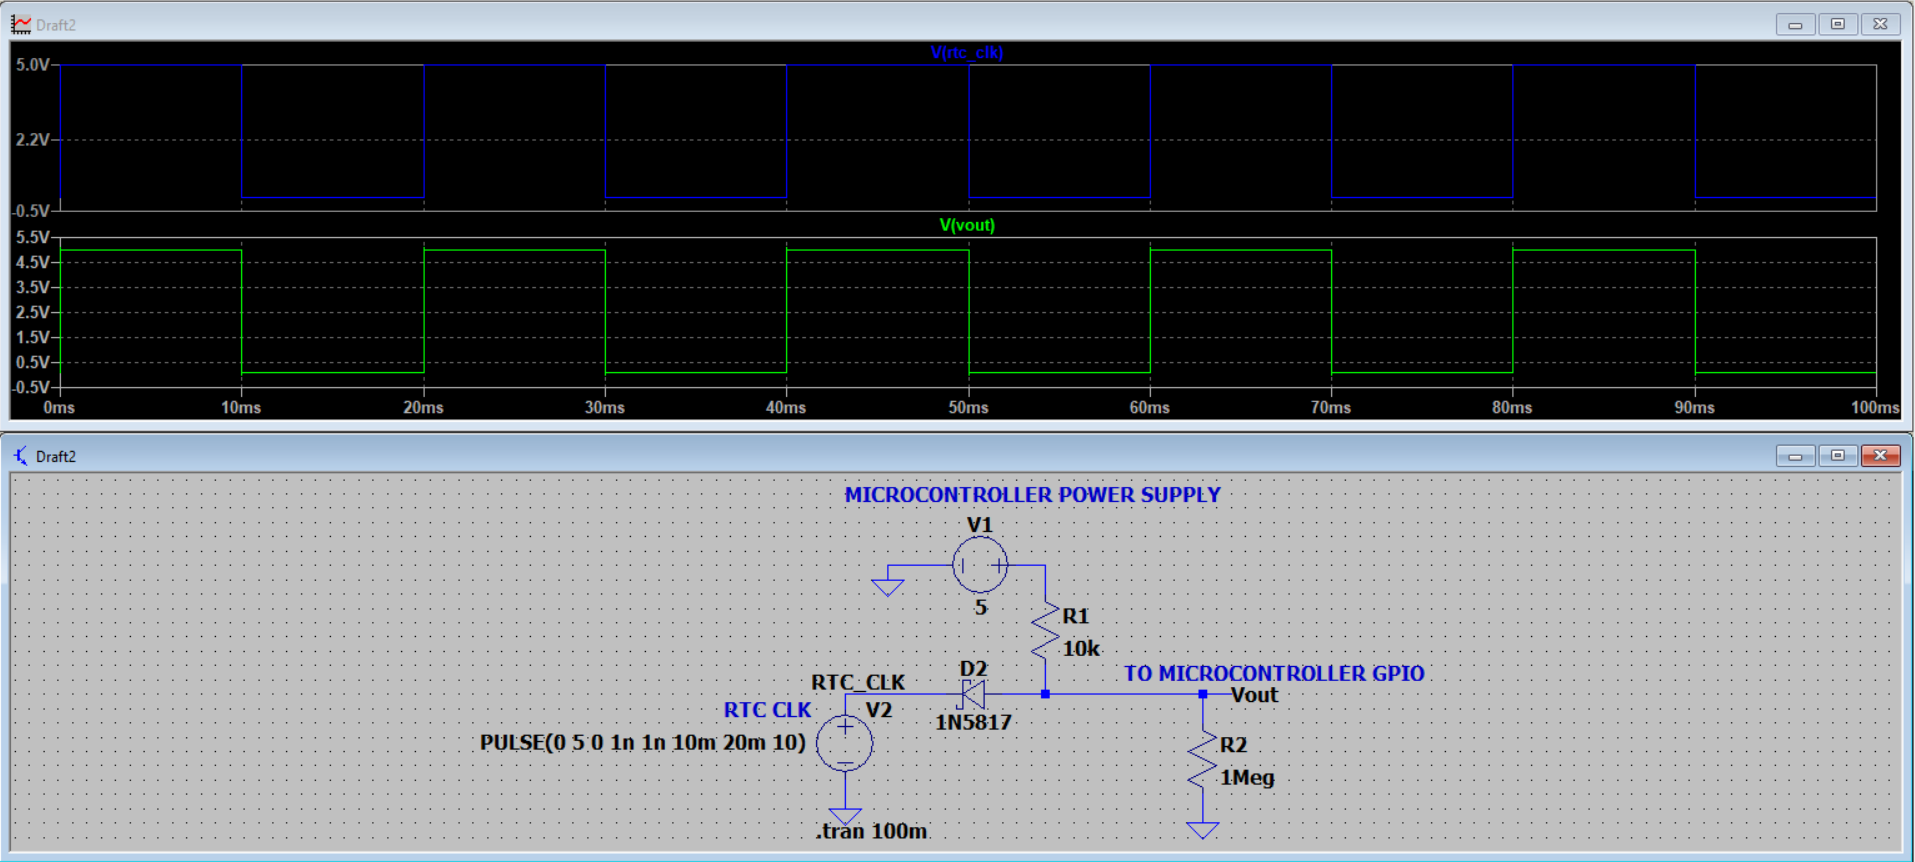Click the schematic window icon in title bar
This screenshot has width=1915, height=862.
pos(21,456)
